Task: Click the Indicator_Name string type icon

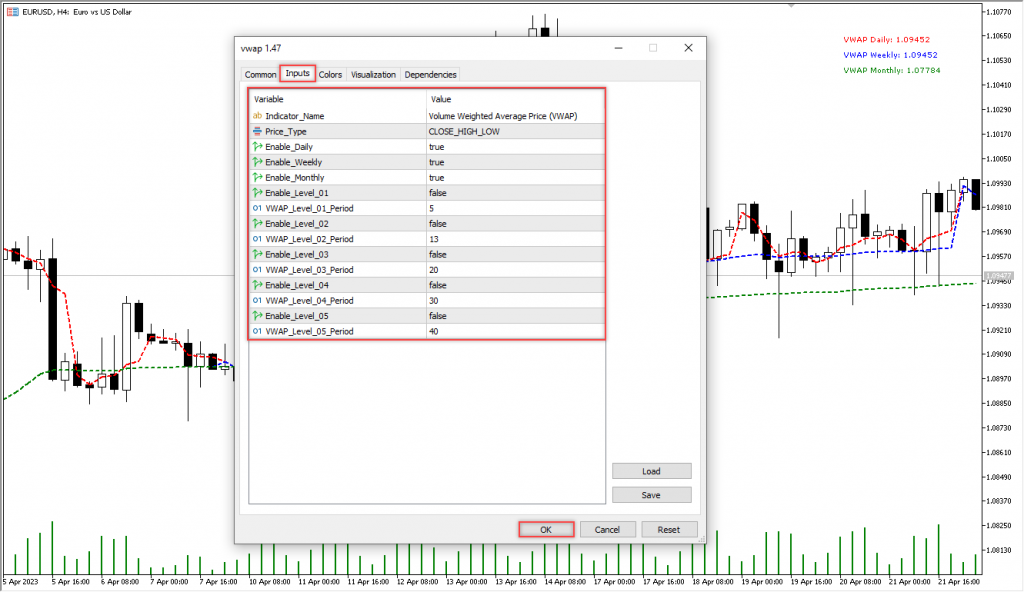Action: click(x=257, y=116)
